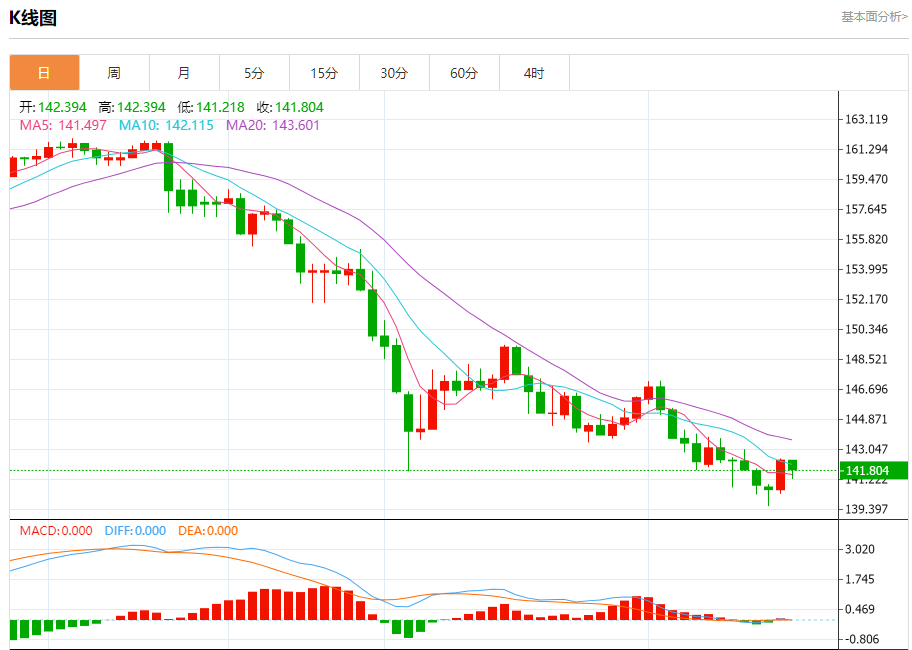This screenshot has height=650, width=912.
Task: Click the 146.696 price axis label
Action: (x=866, y=389)
